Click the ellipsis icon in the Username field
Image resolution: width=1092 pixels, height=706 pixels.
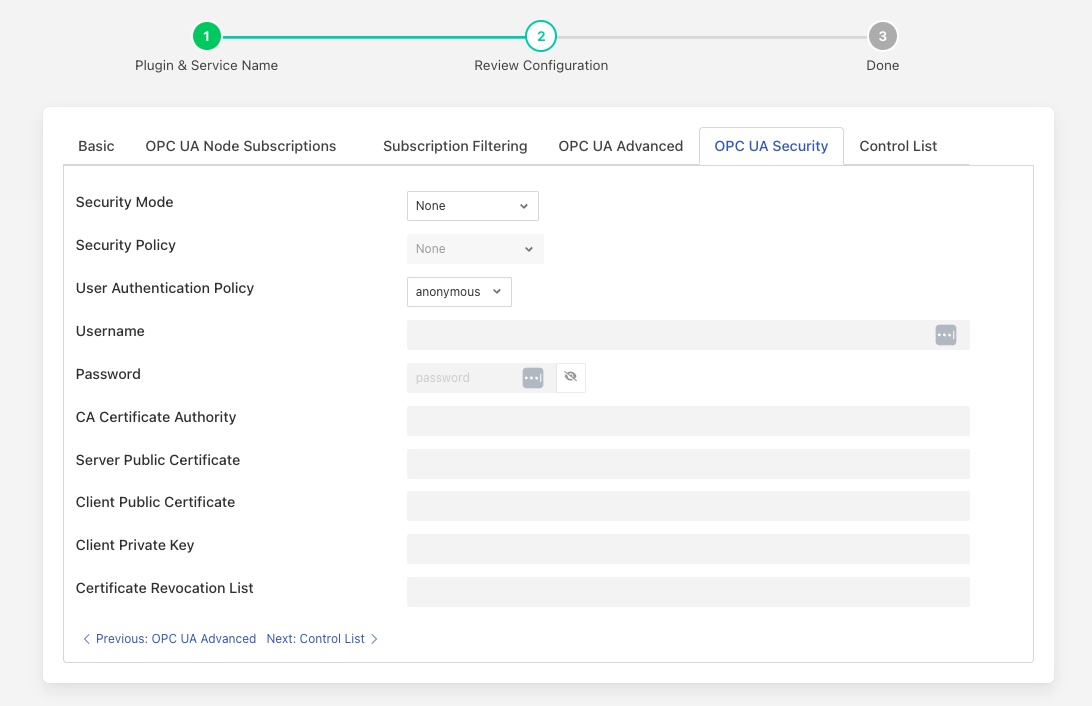point(946,335)
